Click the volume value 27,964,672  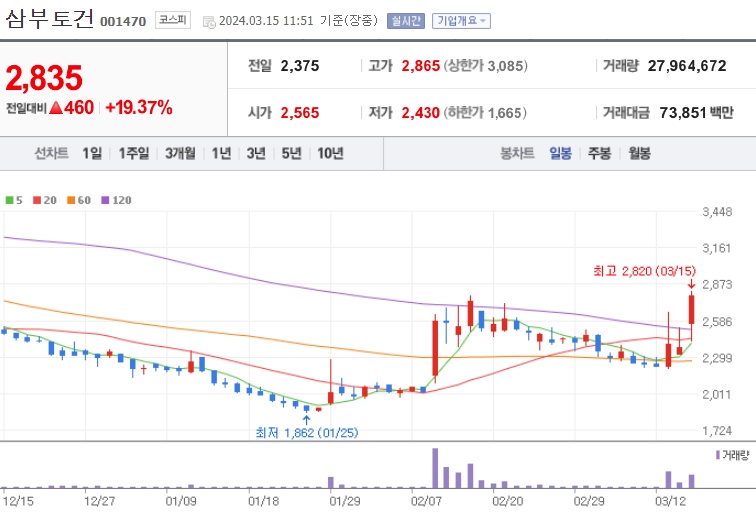(687, 66)
